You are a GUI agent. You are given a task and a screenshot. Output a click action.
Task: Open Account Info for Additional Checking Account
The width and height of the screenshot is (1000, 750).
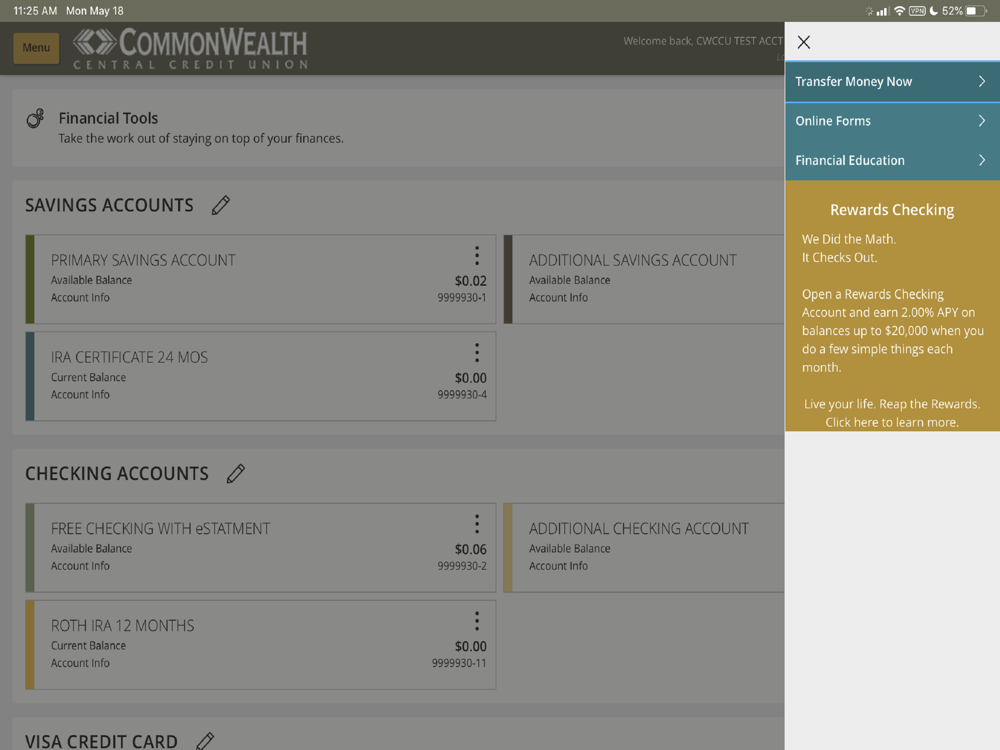click(x=559, y=566)
